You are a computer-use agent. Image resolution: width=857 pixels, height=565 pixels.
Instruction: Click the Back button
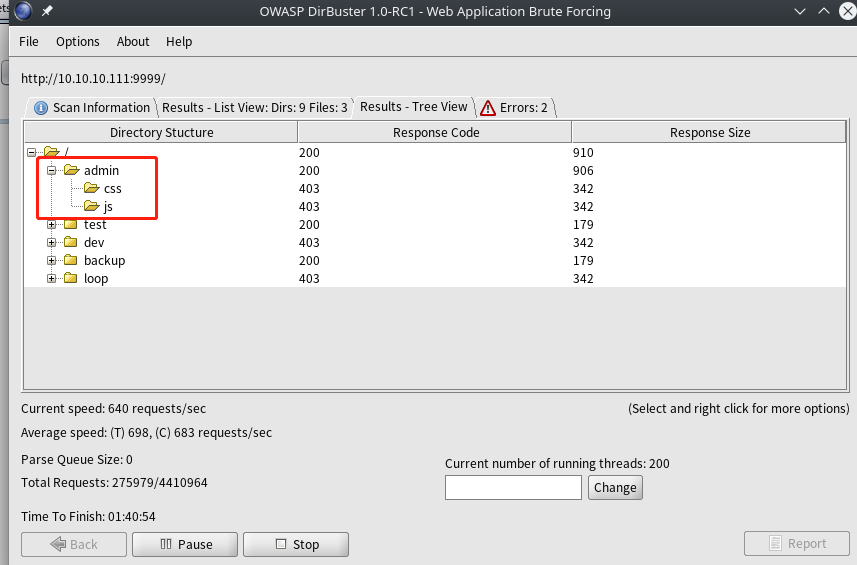[x=74, y=544]
